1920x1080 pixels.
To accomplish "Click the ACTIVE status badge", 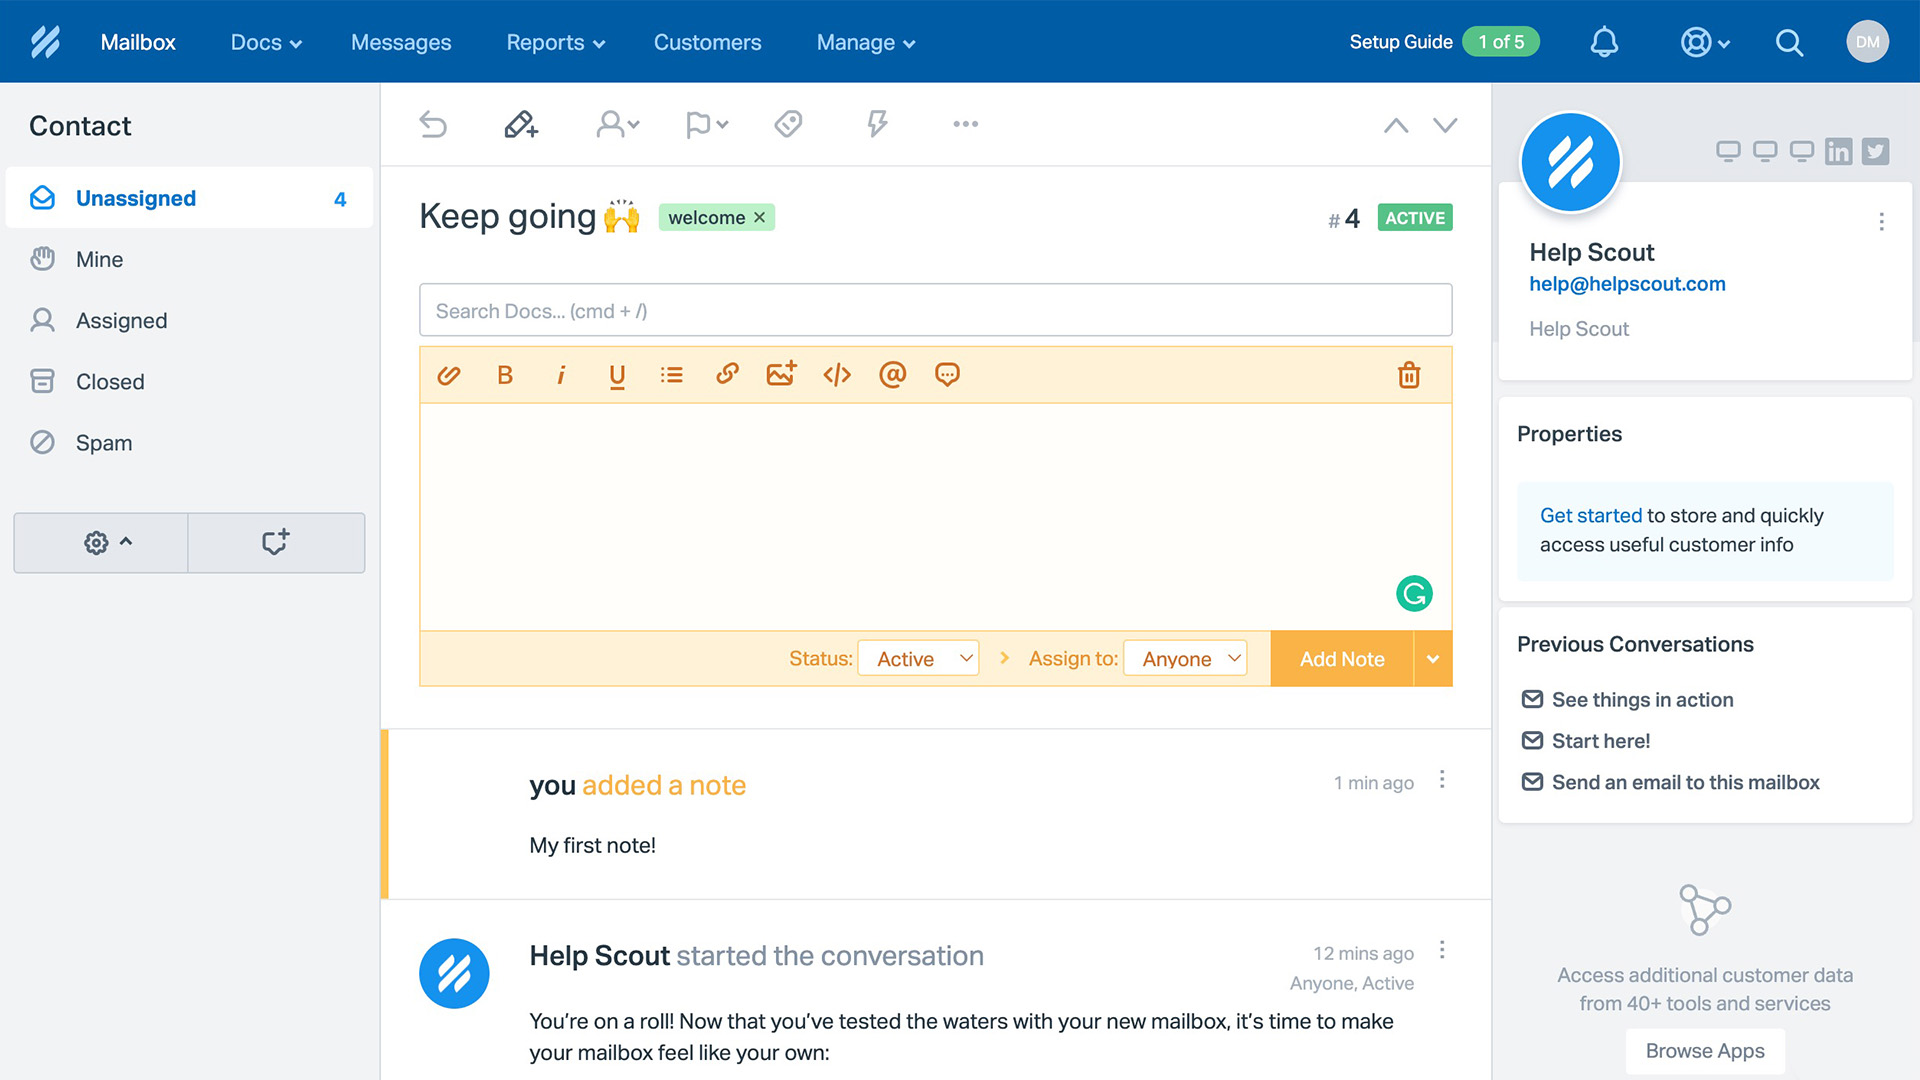I will [x=1415, y=218].
